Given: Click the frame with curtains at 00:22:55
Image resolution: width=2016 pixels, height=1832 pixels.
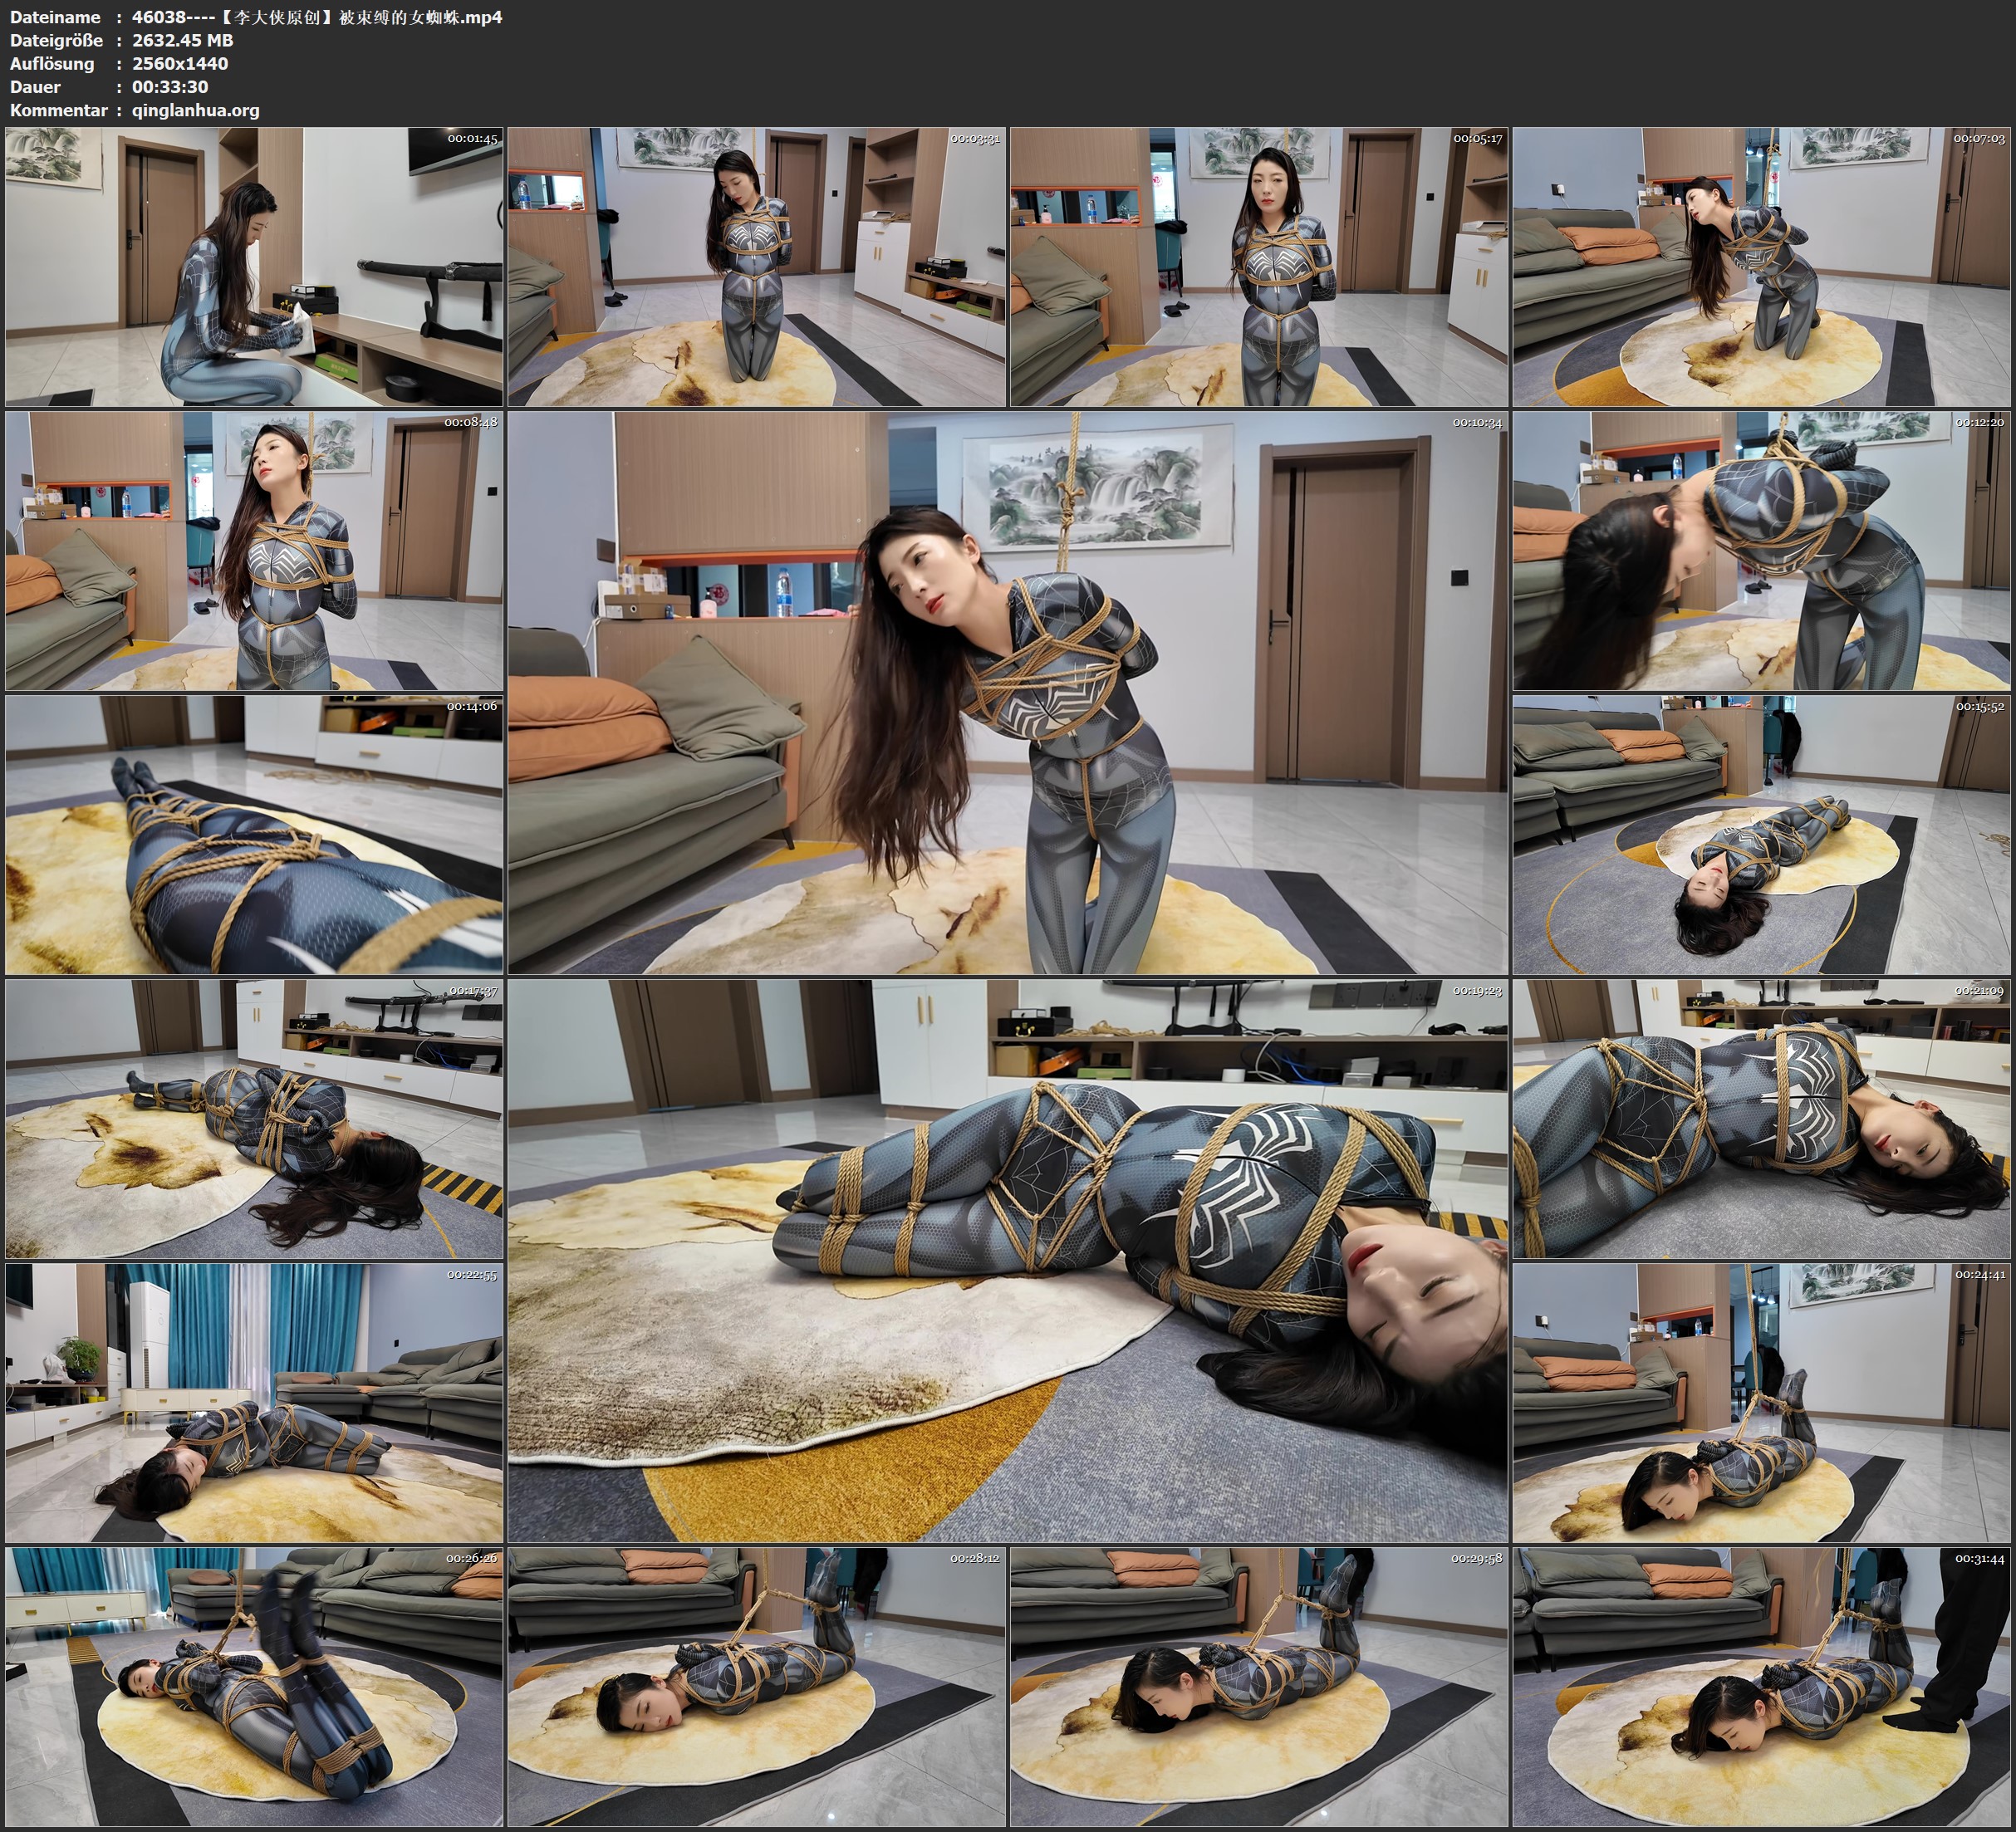Looking at the screenshot, I should pos(254,1403).
